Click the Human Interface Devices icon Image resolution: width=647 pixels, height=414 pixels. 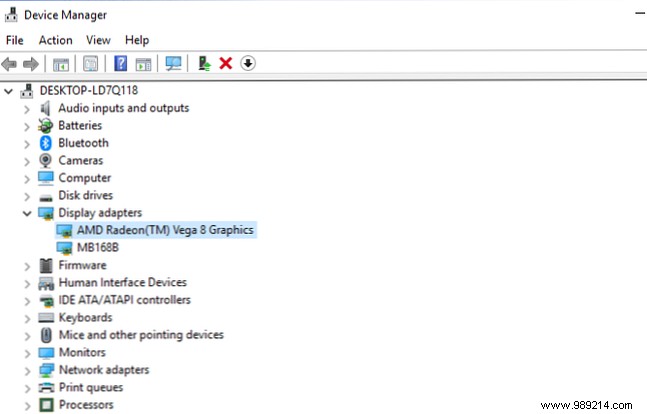46,283
